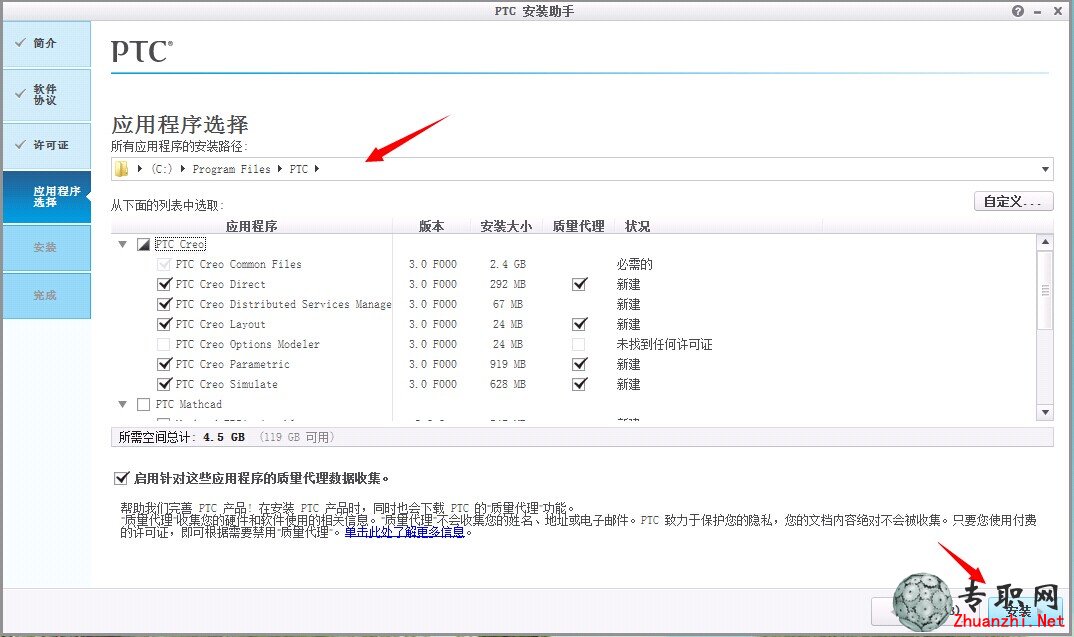Uncheck PTC Creo Parametric application

tap(164, 364)
